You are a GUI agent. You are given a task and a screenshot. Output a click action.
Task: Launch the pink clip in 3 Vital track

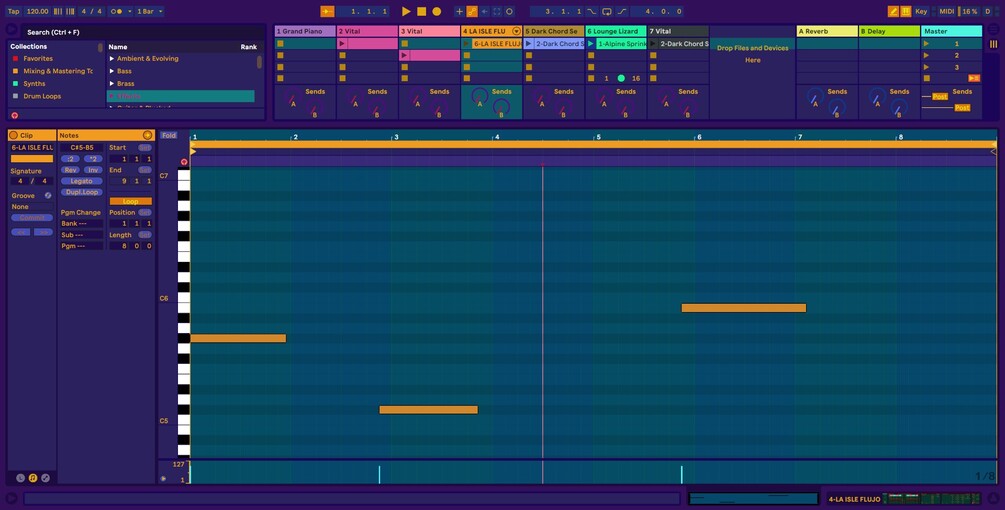(x=404, y=55)
